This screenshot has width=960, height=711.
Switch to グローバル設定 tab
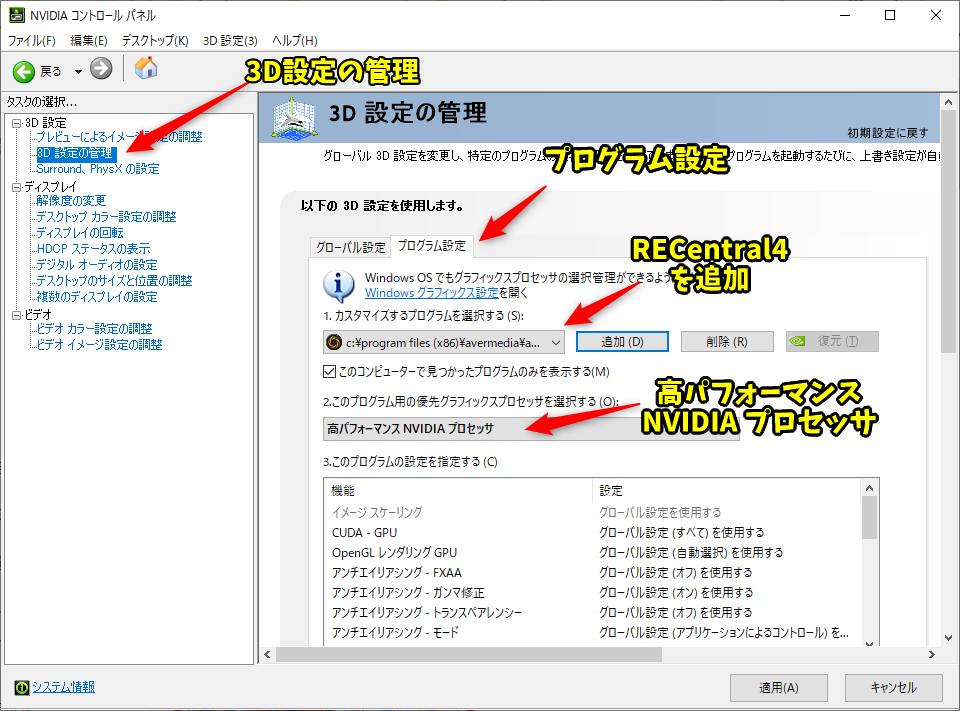(350, 247)
